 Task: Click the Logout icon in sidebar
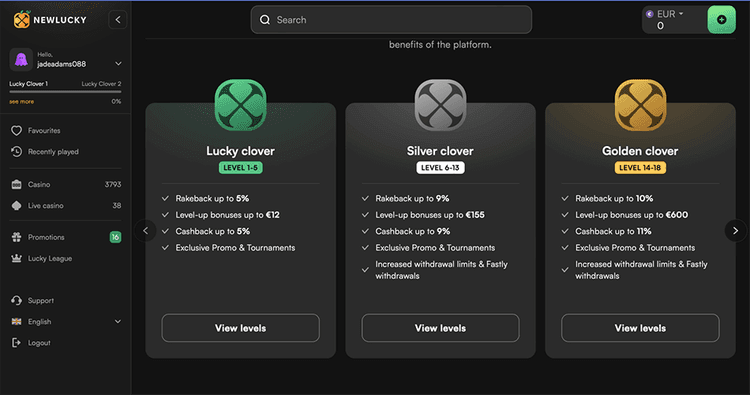click(x=16, y=342)
